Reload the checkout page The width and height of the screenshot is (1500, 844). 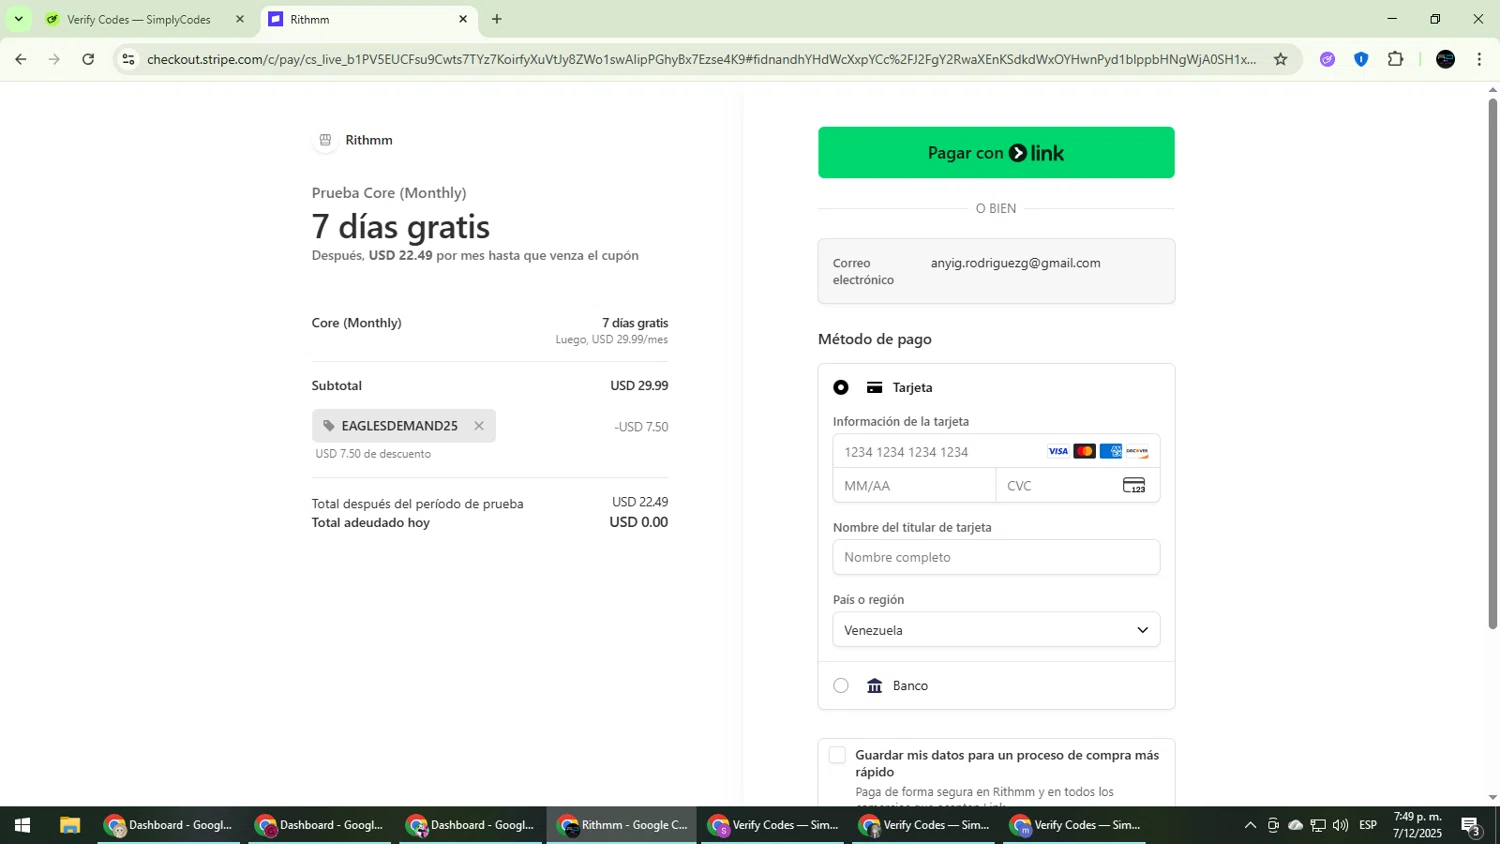88,59
